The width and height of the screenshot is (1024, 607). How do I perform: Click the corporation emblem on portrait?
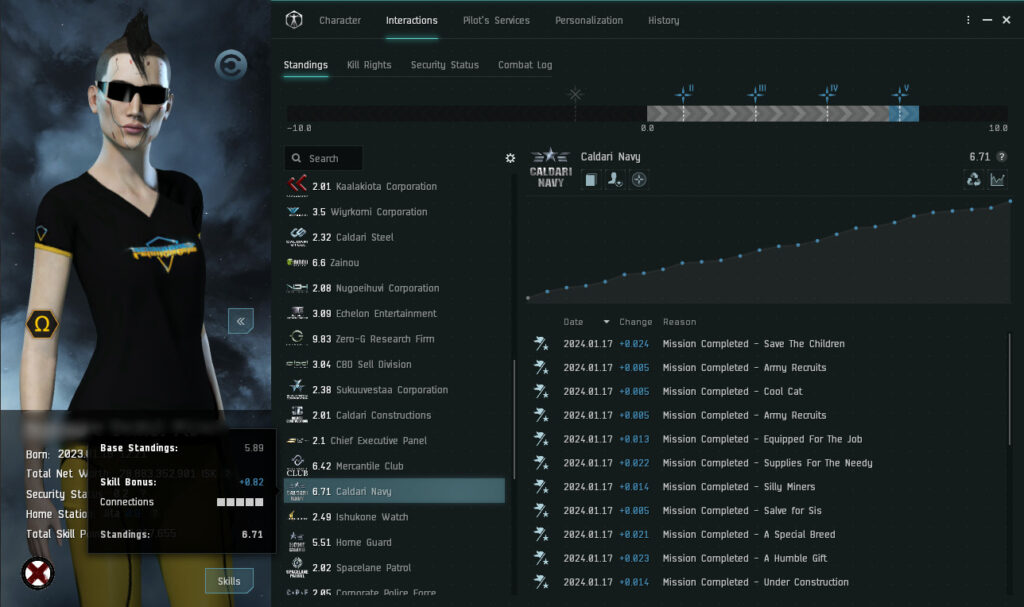(231, 65)
